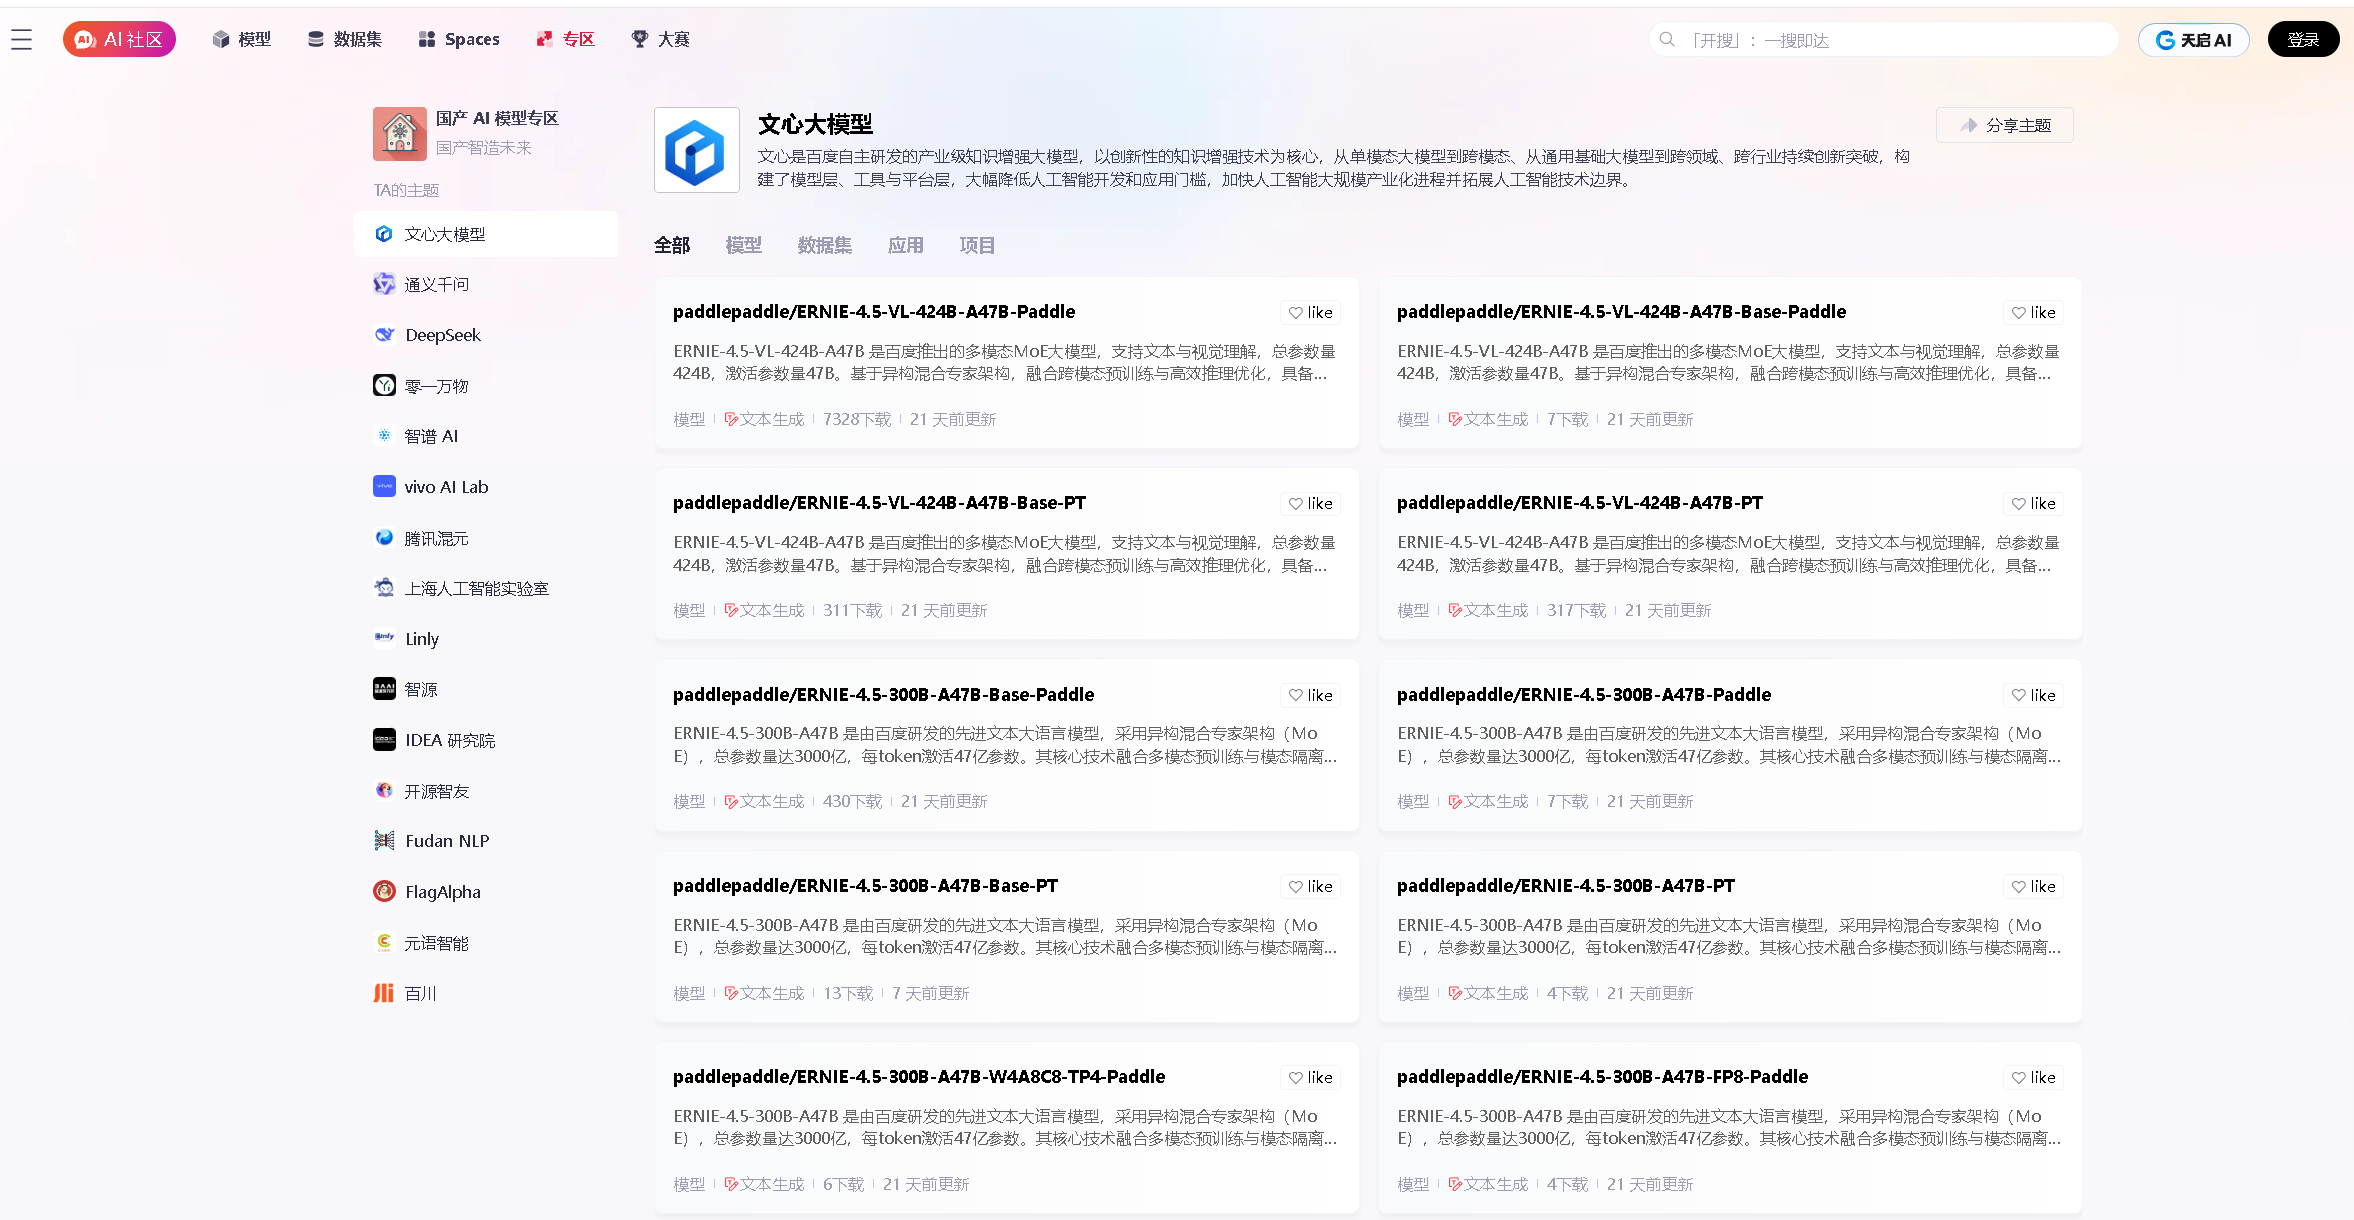The image size is (2354, 1220).
Task: Click the search magnifier icon
Action: [x=1667, y=39]
